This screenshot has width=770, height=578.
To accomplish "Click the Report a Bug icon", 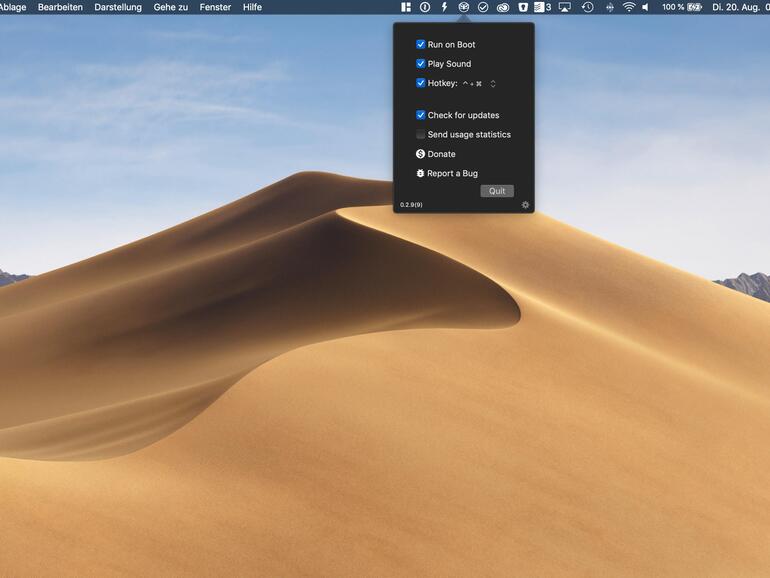I will pyautogui.click(x=421, y=174).
